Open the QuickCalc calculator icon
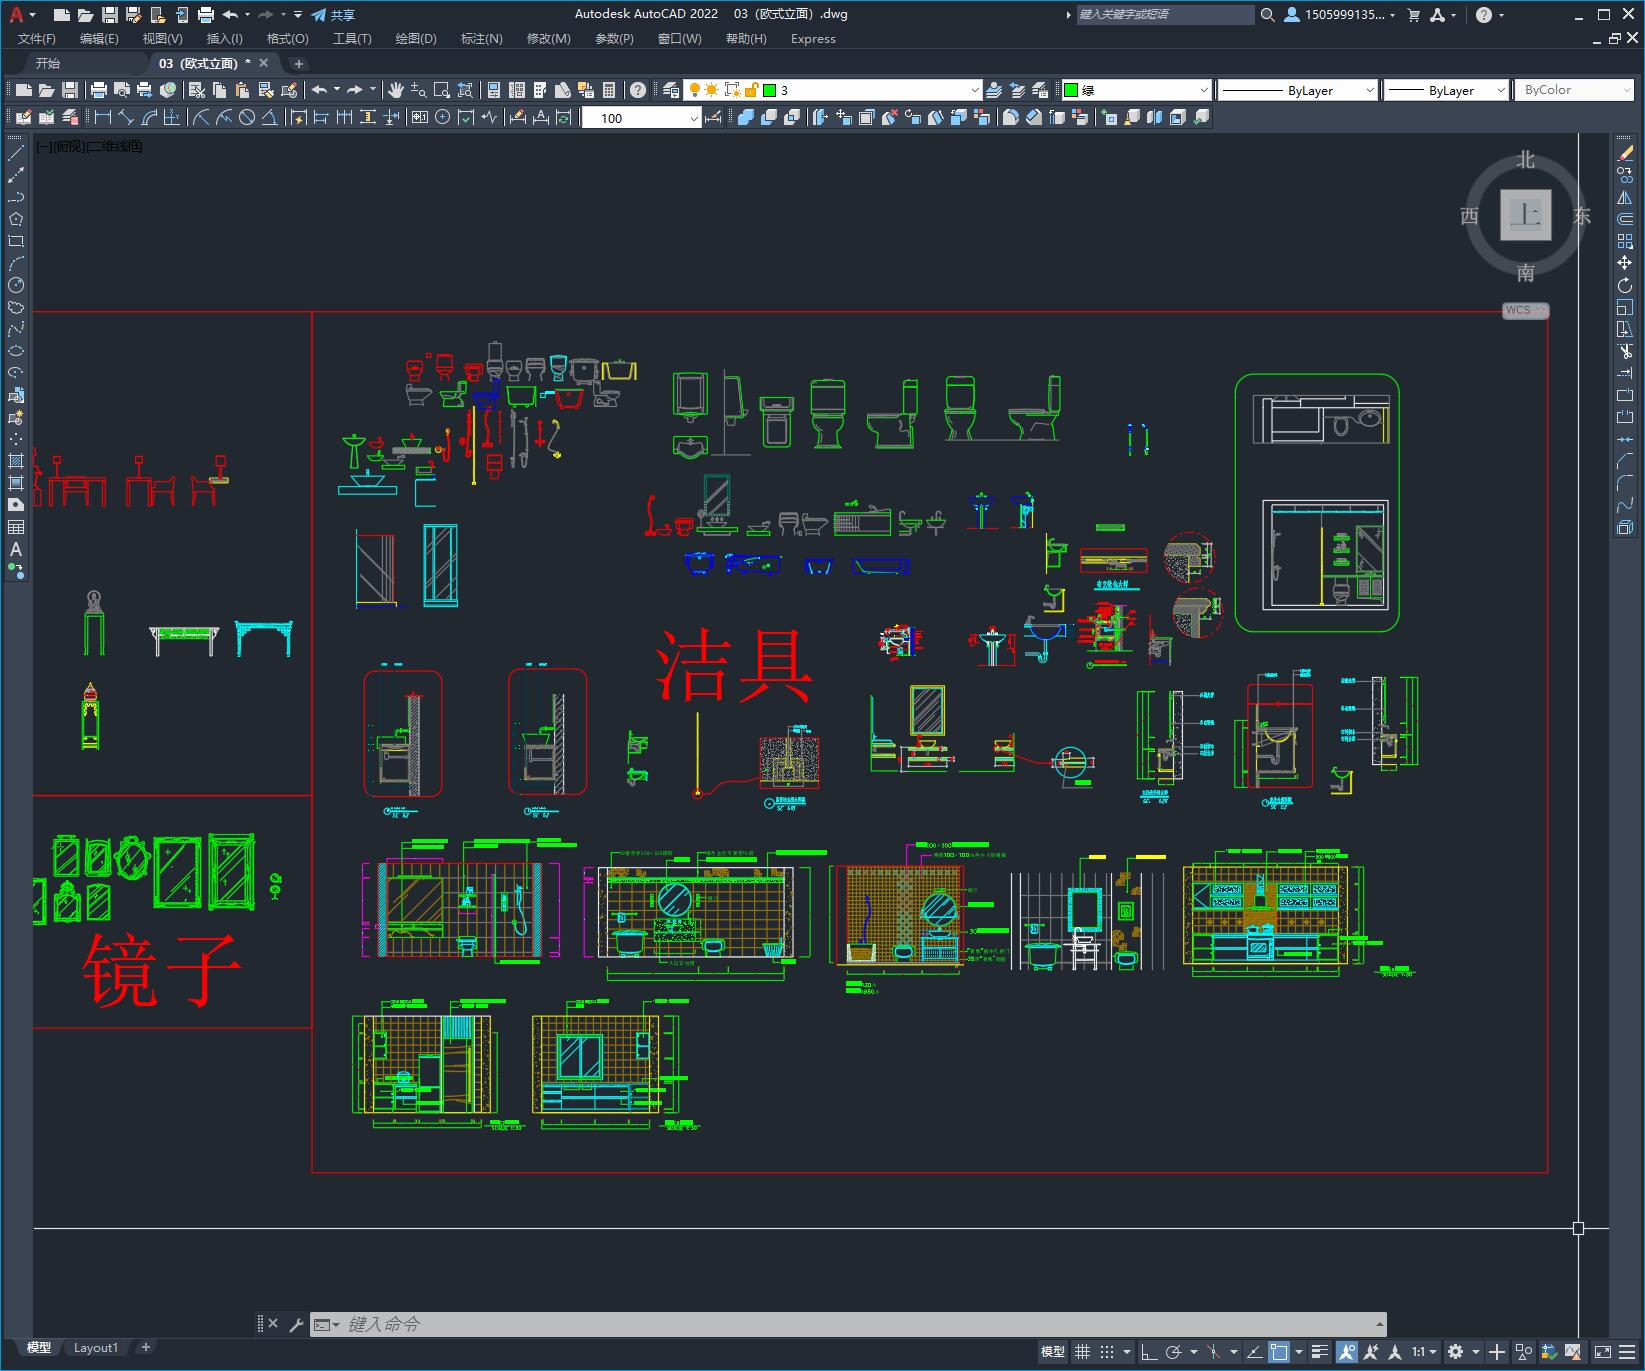1645x1371 pixels. (x=609, y=90)
